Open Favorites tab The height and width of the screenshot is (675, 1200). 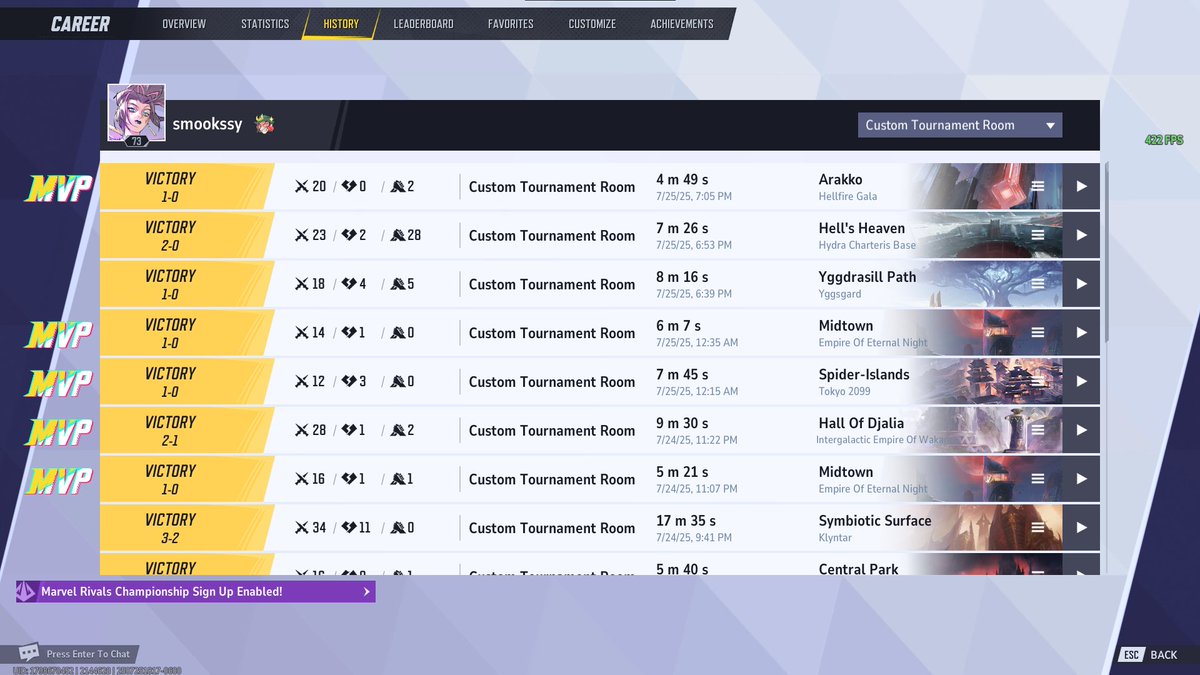click(510, 24)
